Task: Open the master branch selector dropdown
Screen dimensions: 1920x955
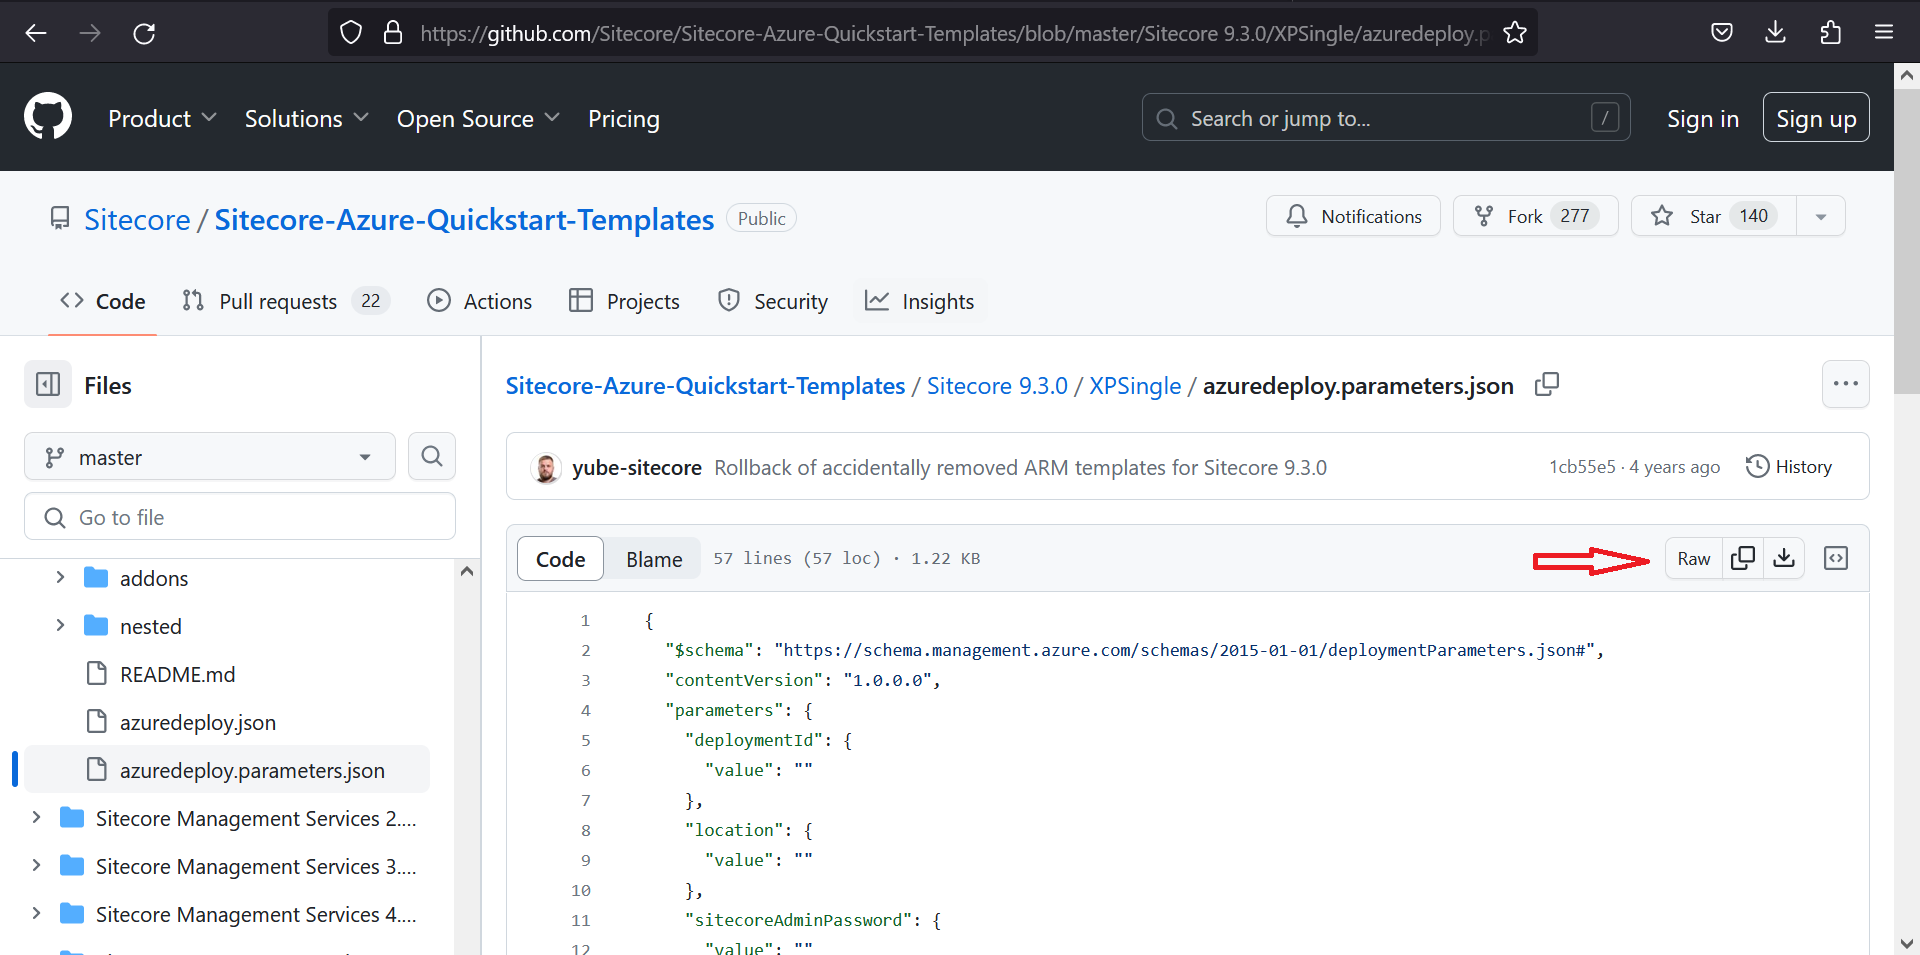Action: click(210, 457)
